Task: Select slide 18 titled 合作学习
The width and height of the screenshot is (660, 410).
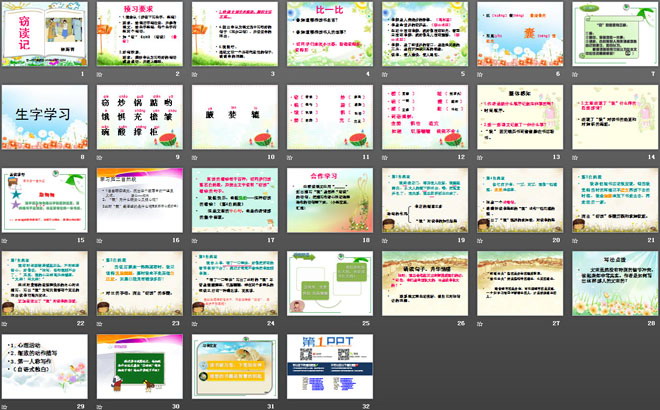Action: pos(327,204)
